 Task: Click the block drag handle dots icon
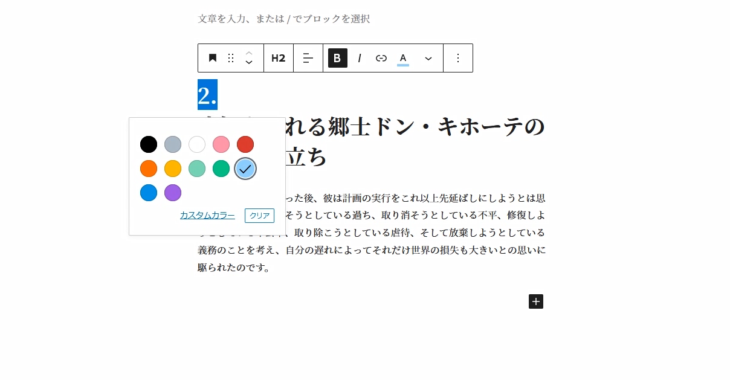(x=230, y=58)
